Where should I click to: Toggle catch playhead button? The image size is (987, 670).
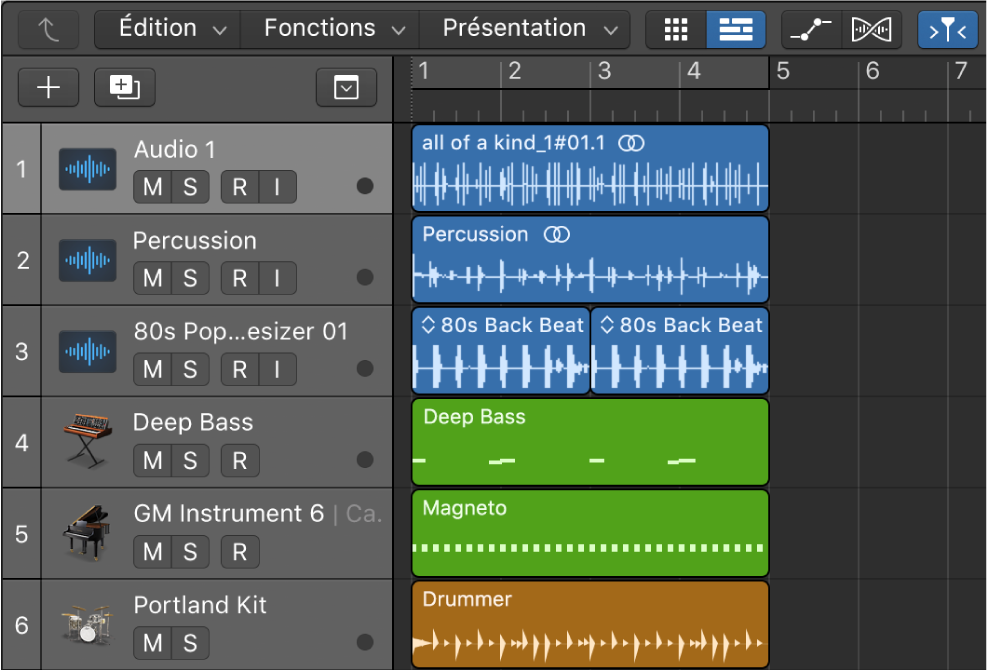click(947, 30)
